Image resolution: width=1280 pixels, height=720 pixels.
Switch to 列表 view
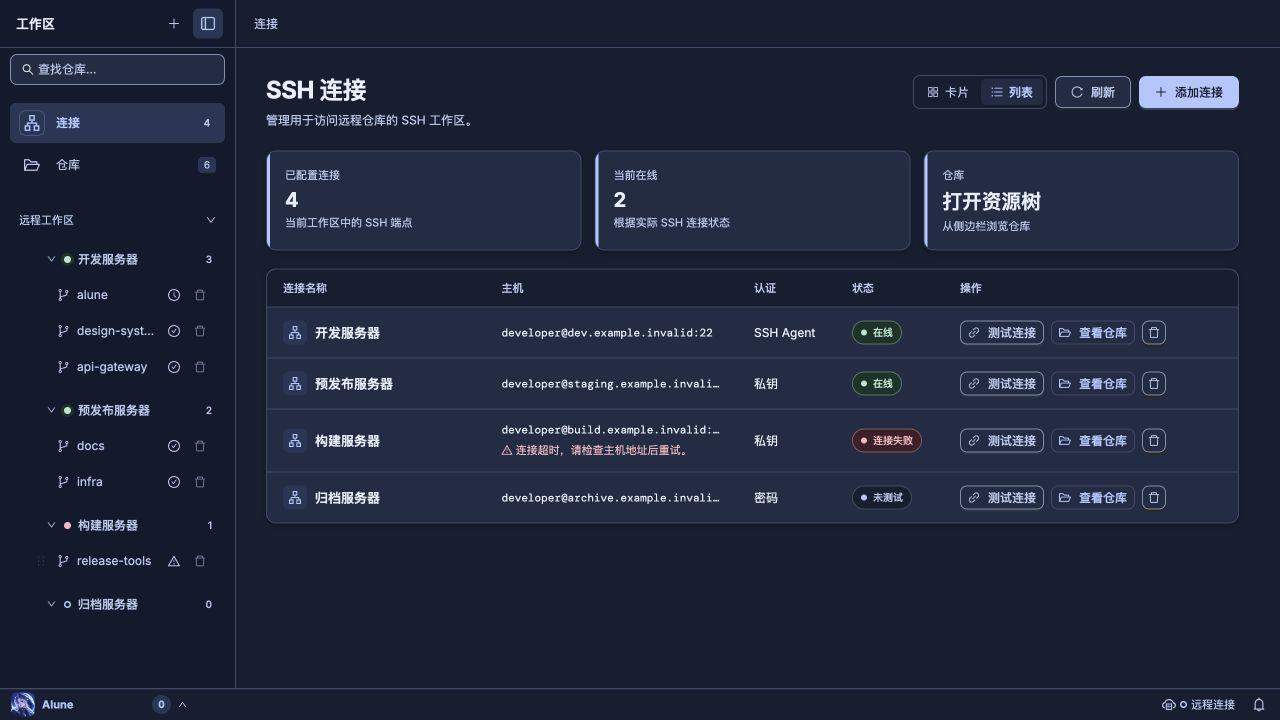pos(1012,92)
